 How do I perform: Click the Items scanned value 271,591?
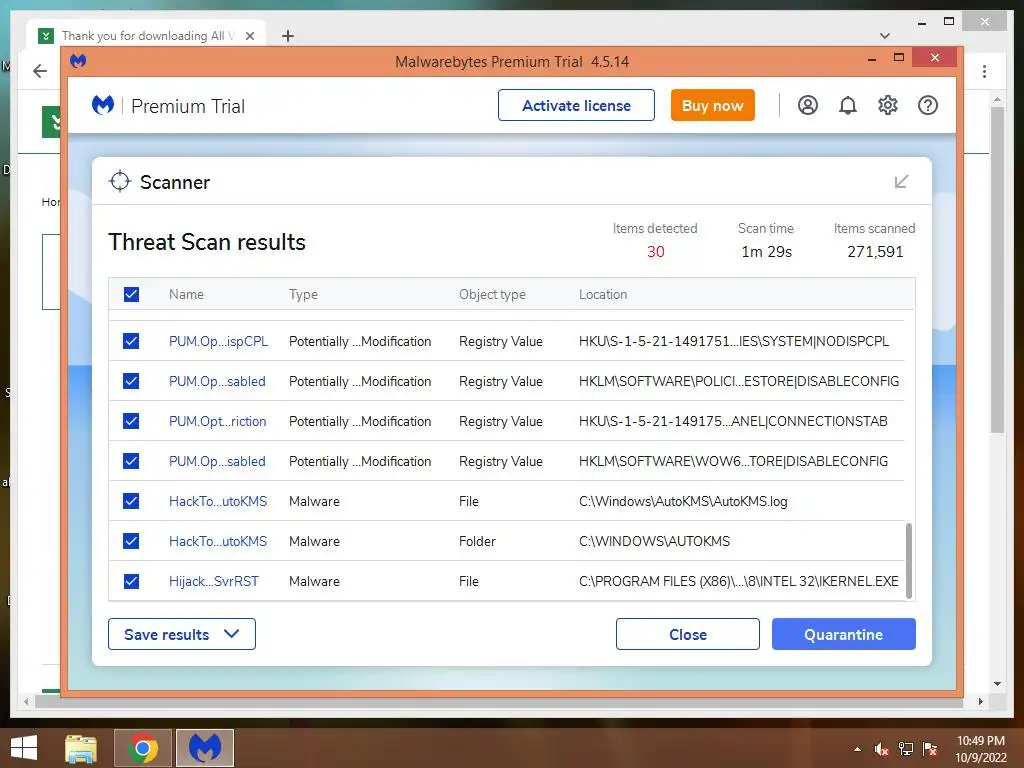click(875, 251)
